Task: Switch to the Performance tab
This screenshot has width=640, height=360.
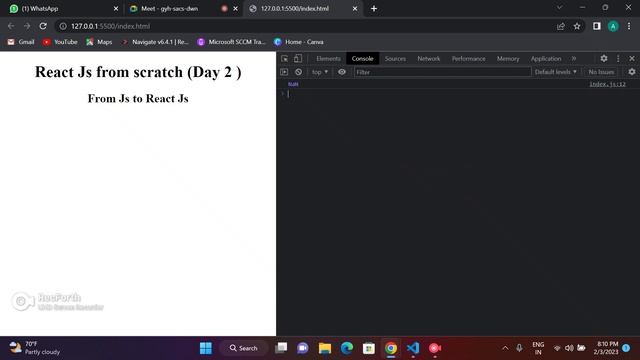Action: 469,58
